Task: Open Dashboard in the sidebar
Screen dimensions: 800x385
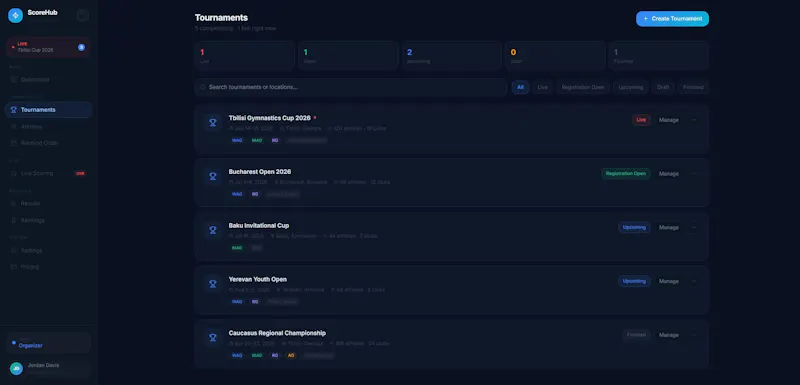Action: 48,80
